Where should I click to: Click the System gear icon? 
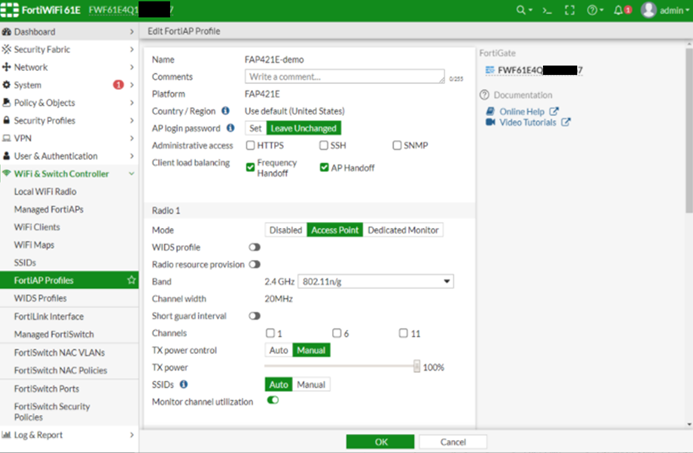[x=7, y=85]
